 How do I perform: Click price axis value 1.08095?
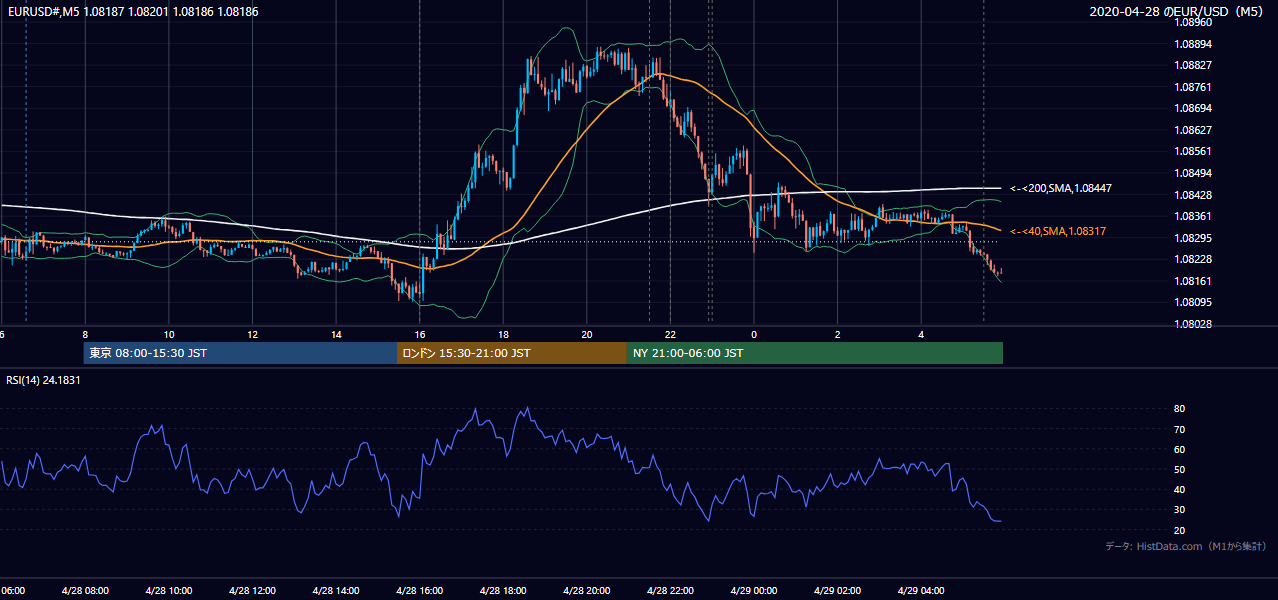point(1193,302)
